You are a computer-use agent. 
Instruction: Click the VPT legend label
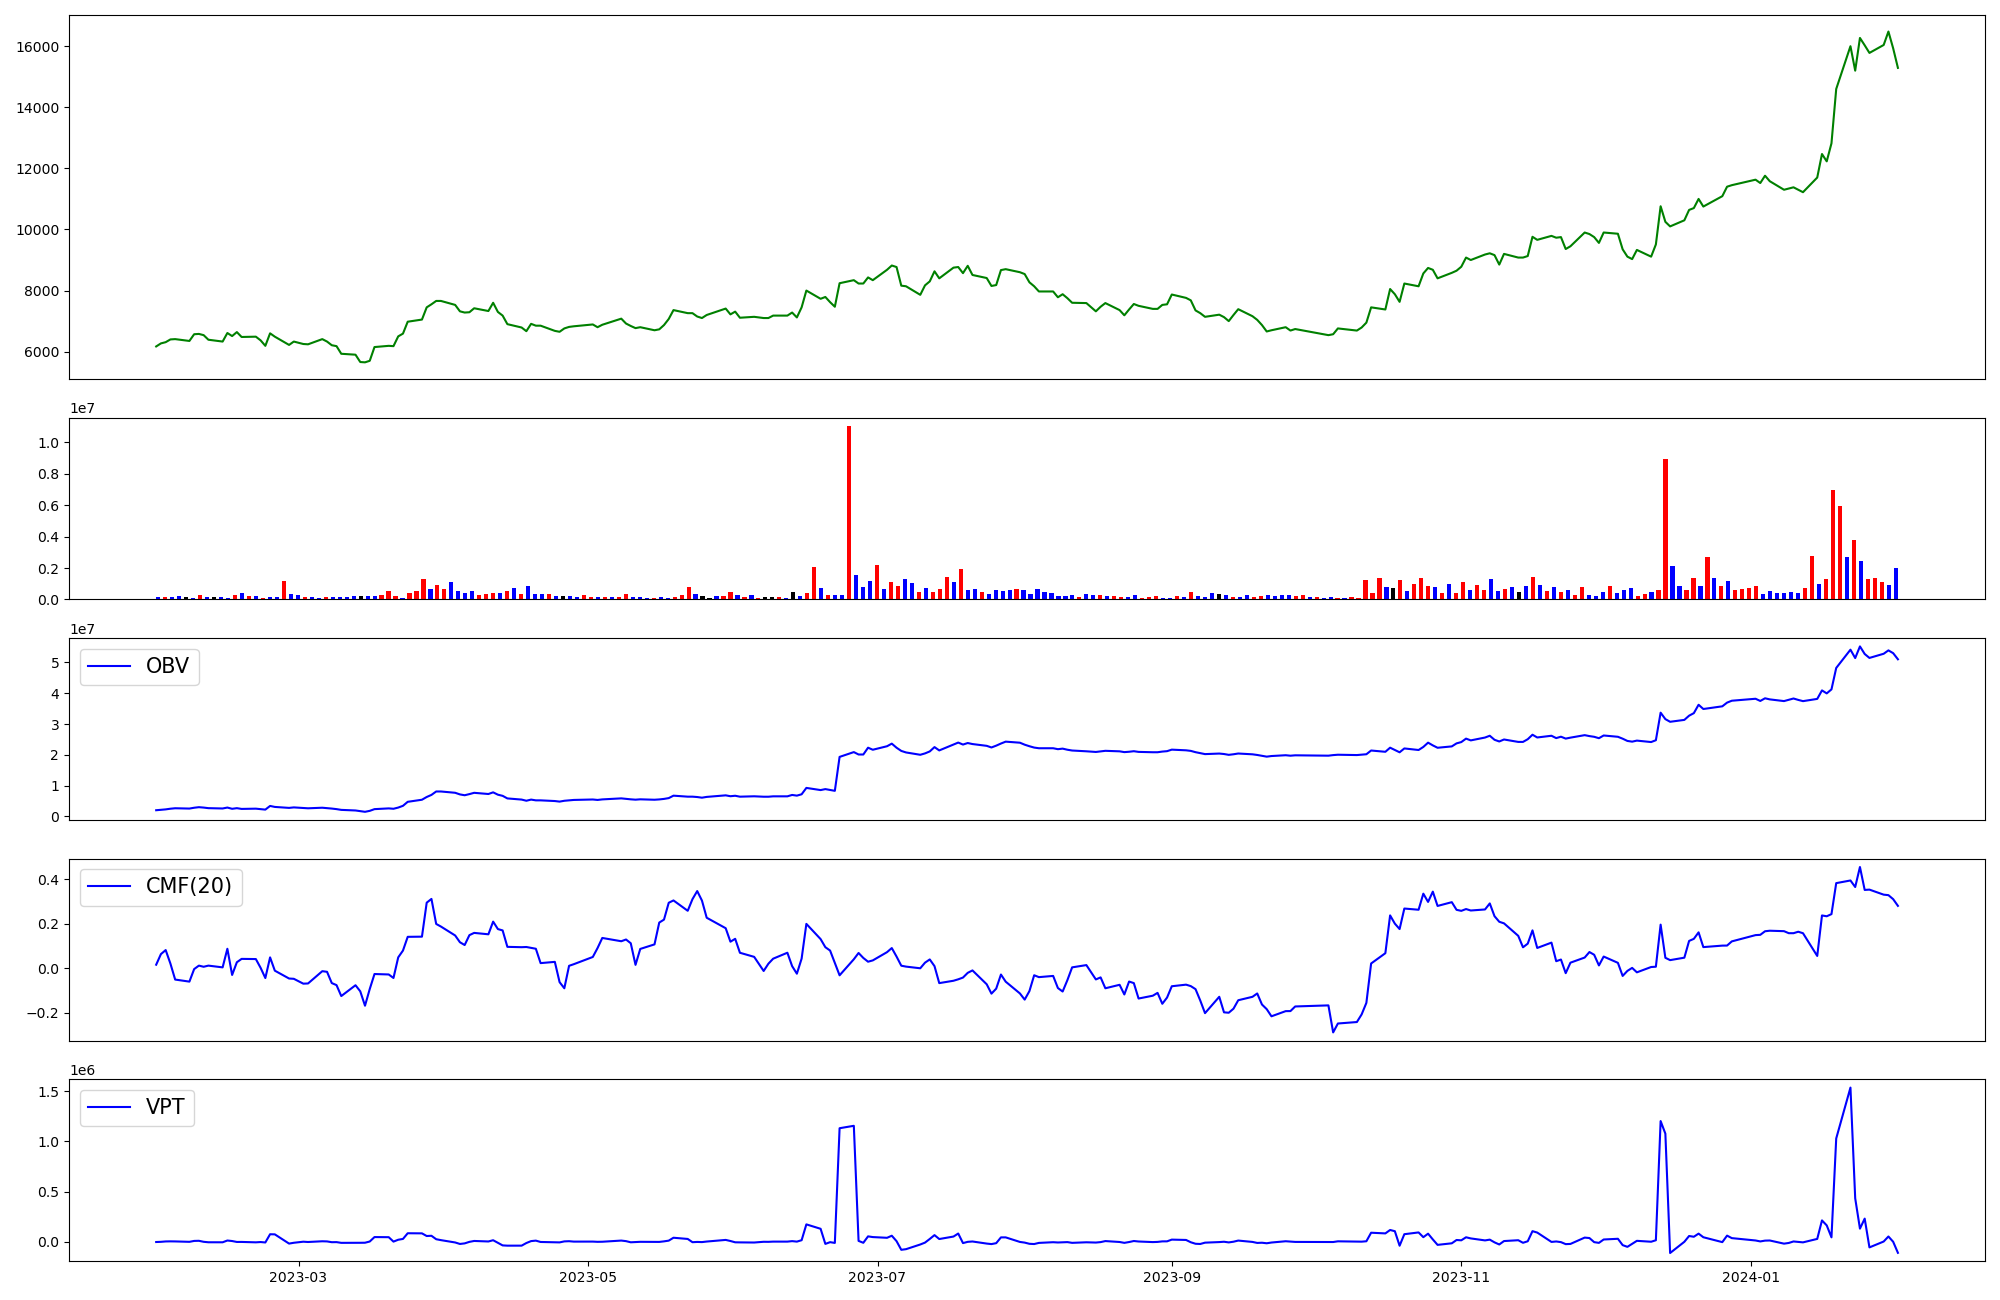coord(165,1107)
